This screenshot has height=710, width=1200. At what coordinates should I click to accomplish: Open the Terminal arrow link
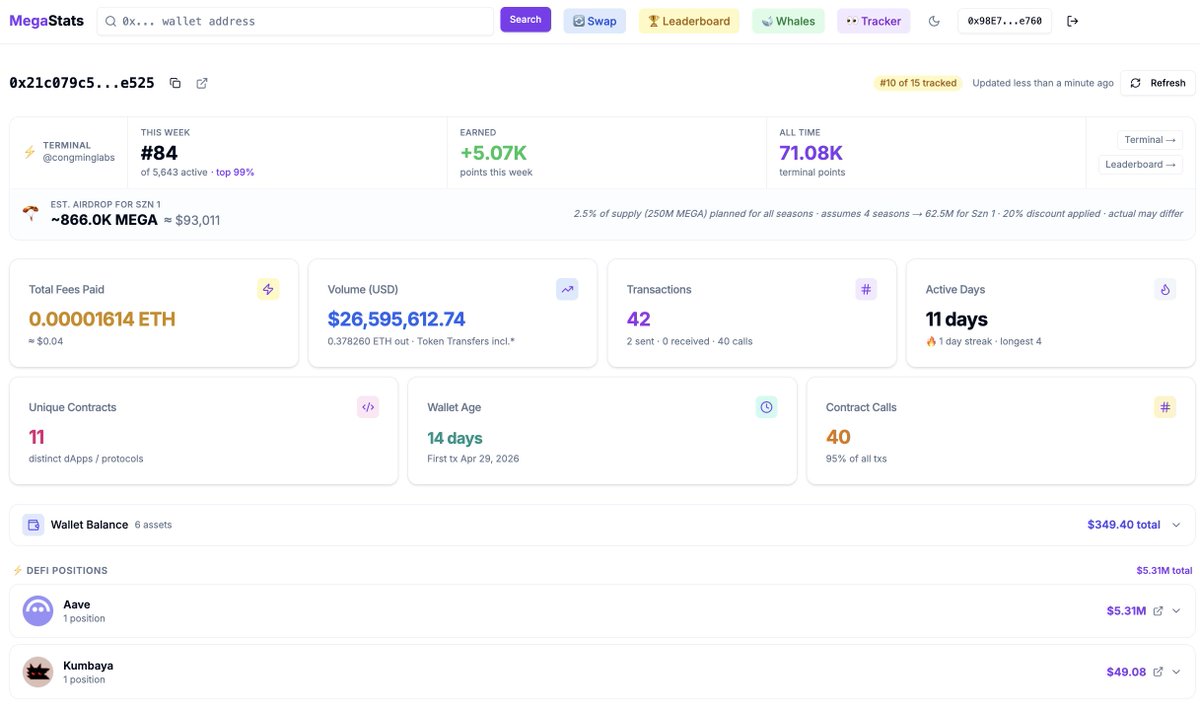(1150, 140)
